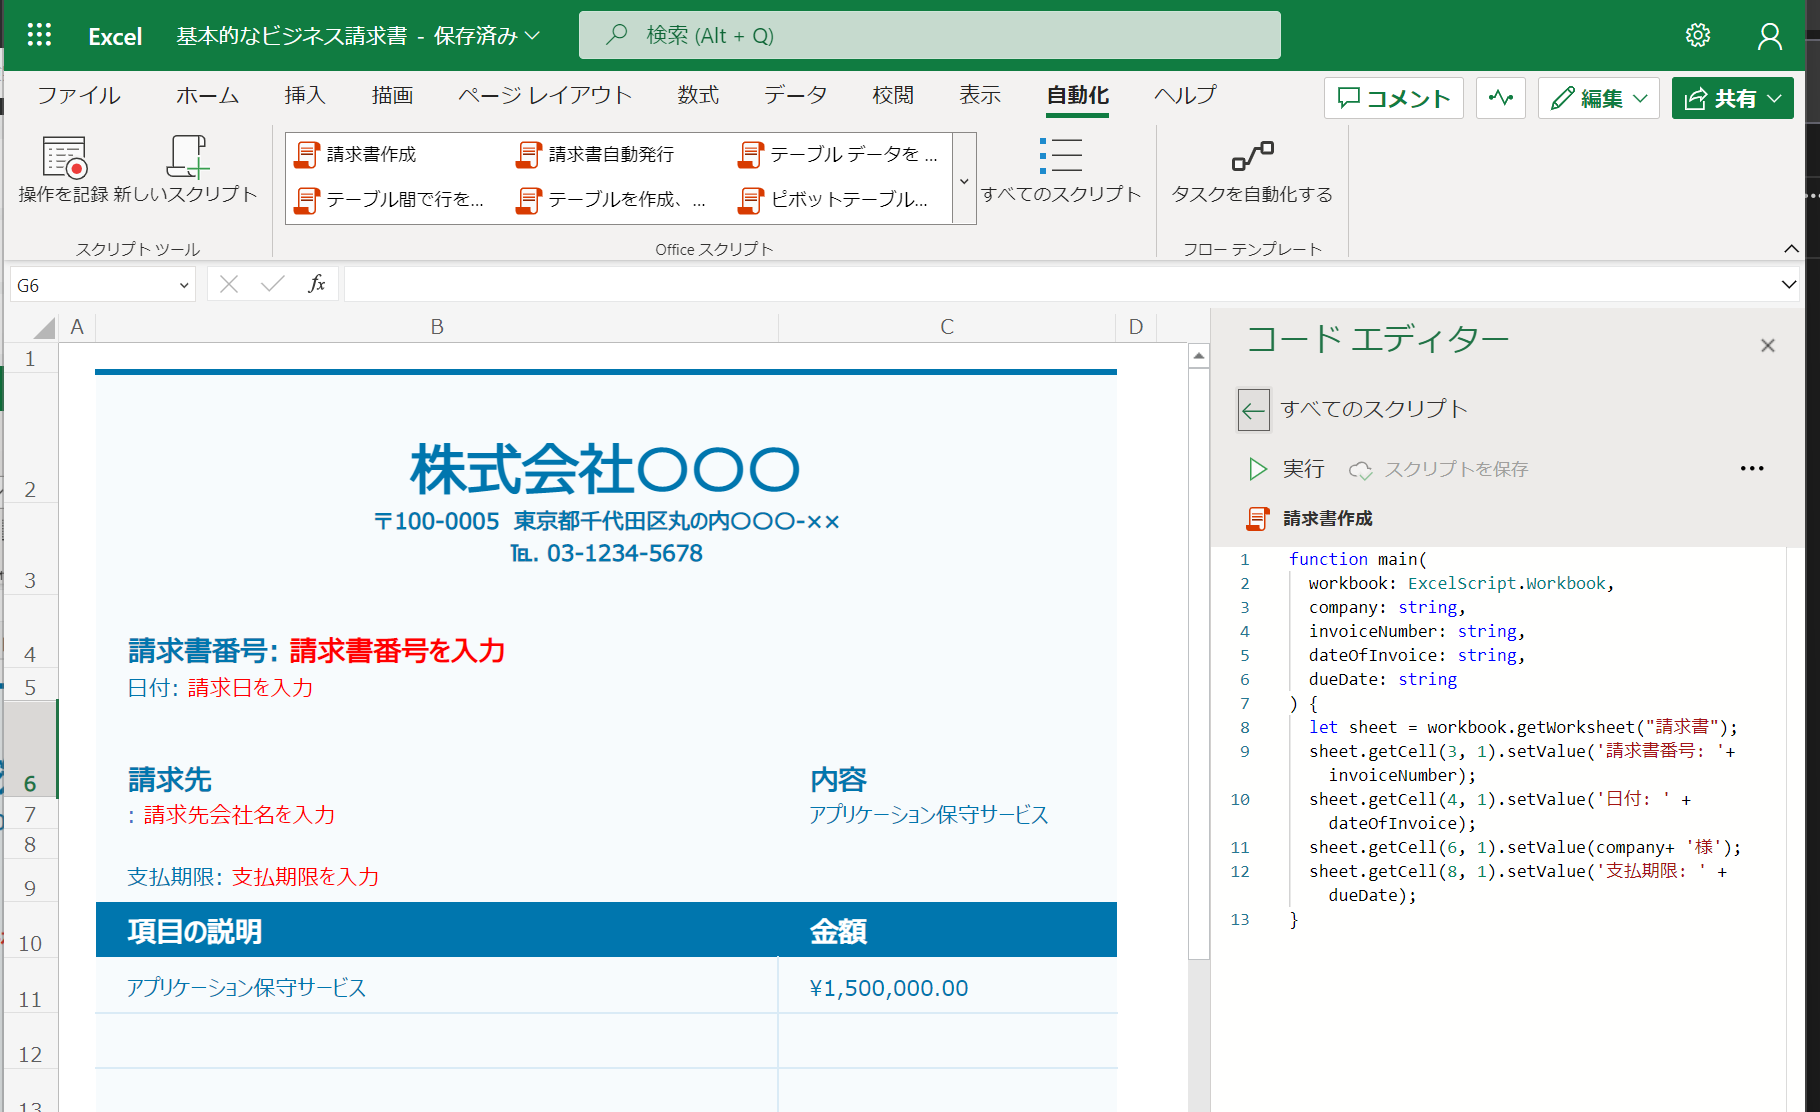This screenshot has width=1820, height=1112.
Task: Expand the formula bar
Action: 1789,284
